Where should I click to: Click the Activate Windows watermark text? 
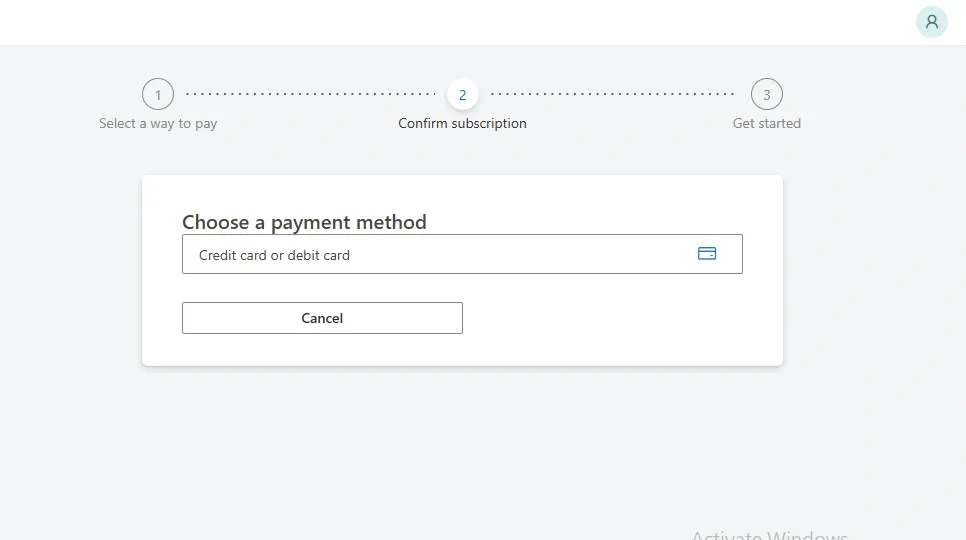point(769,534)
